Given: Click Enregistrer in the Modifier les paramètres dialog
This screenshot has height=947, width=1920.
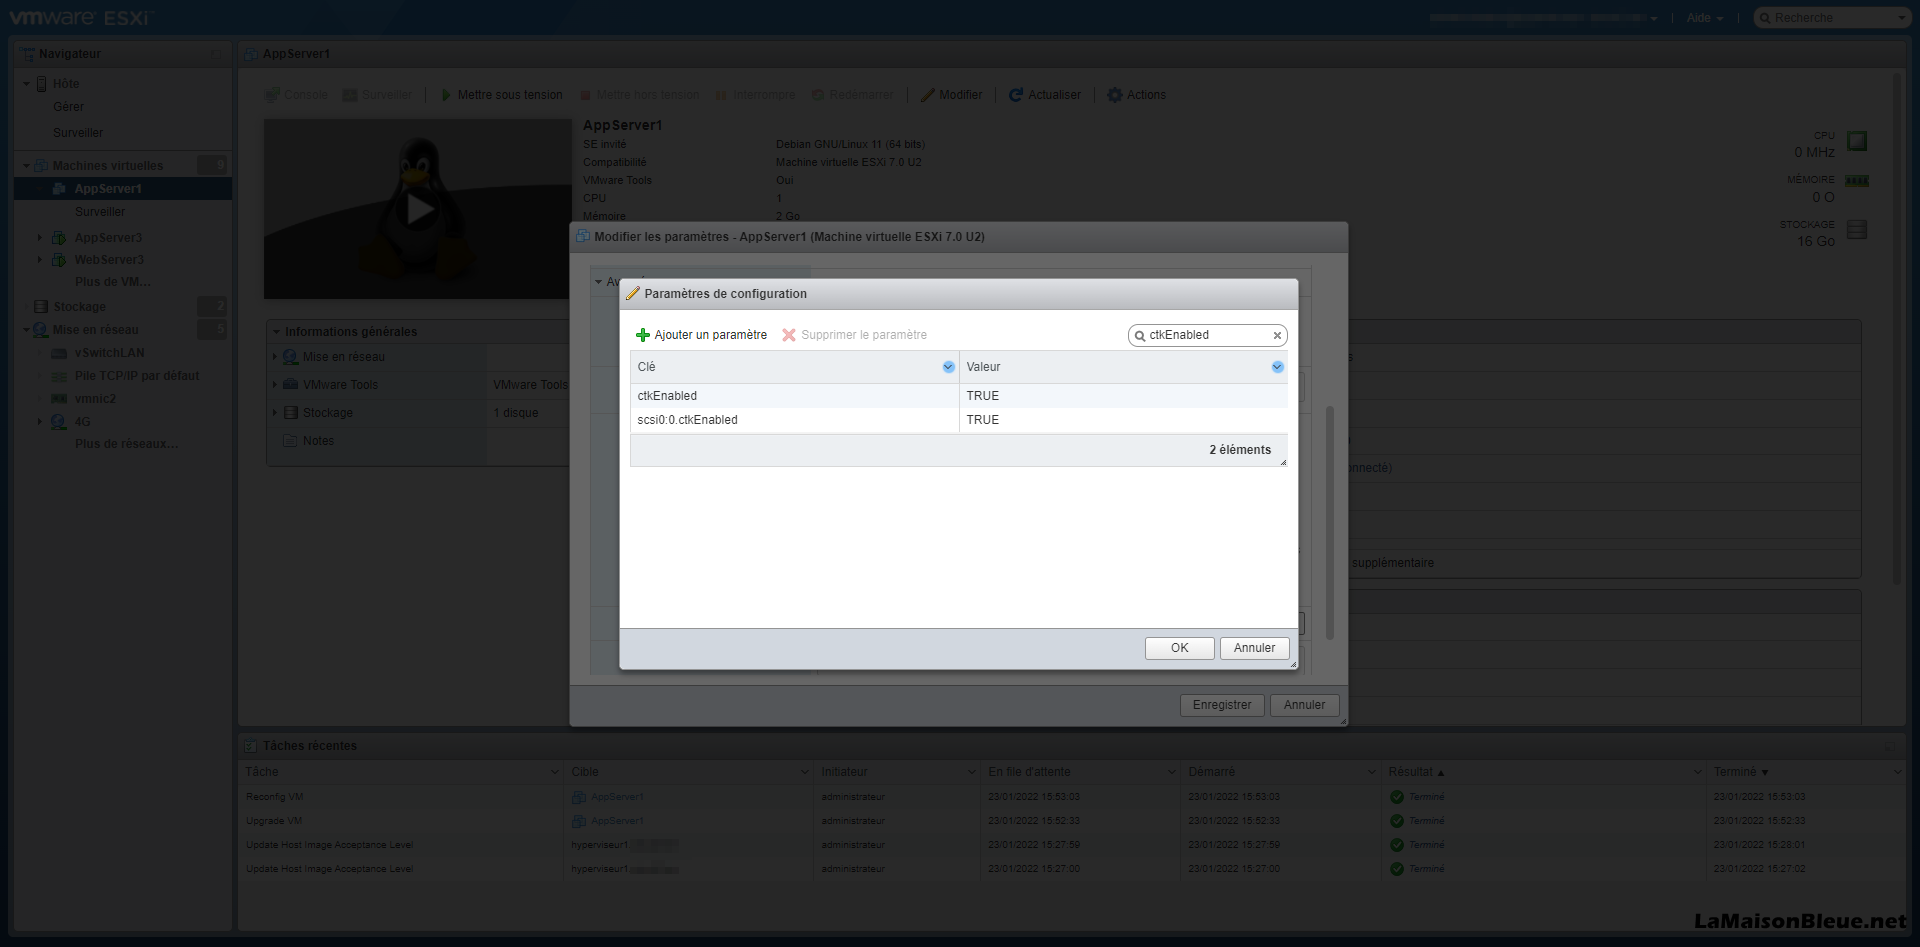Looking at the screenshot, I should [x=1222, y=705].
